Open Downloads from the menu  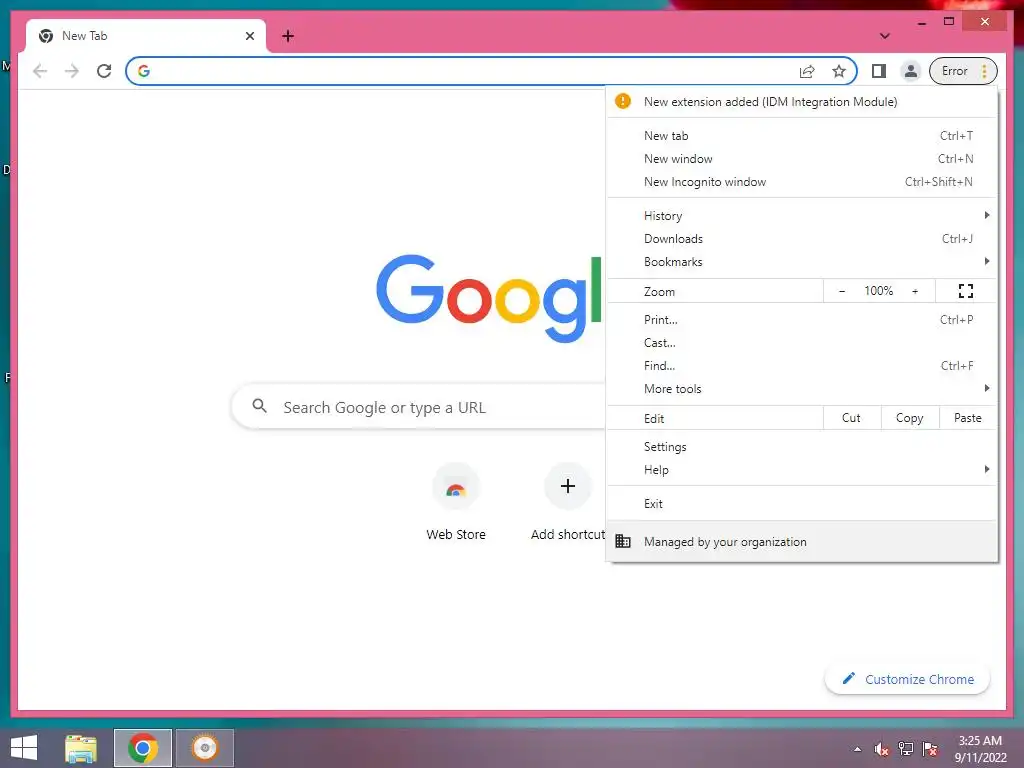tap(802, 239)
